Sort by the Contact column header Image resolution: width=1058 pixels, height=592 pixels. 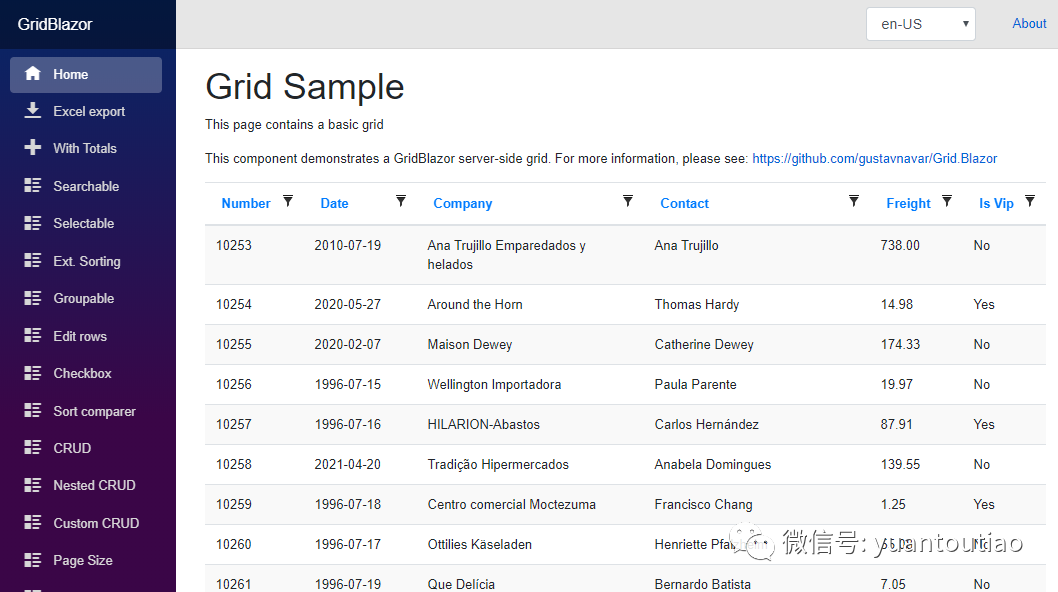(684, 203)
